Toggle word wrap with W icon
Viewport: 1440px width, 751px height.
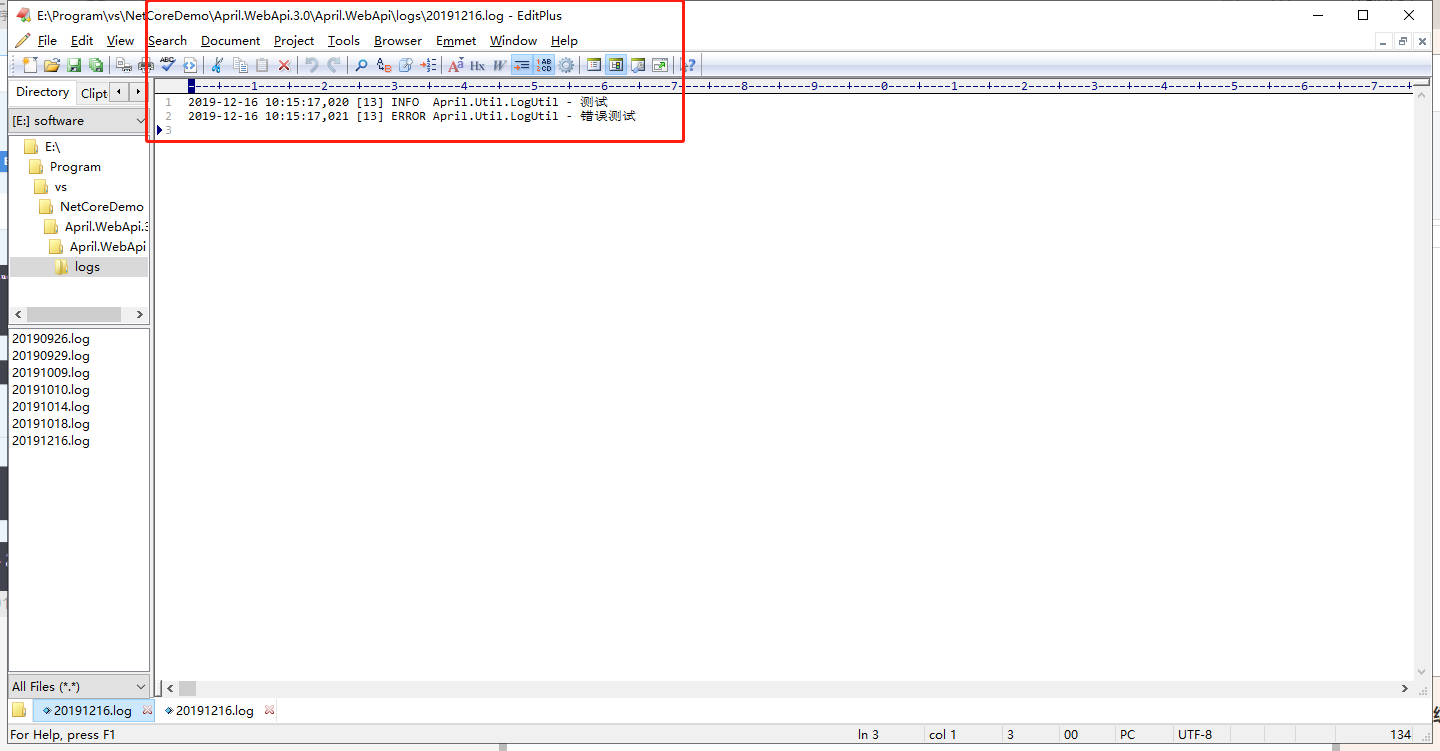click(x=499, y=65)
